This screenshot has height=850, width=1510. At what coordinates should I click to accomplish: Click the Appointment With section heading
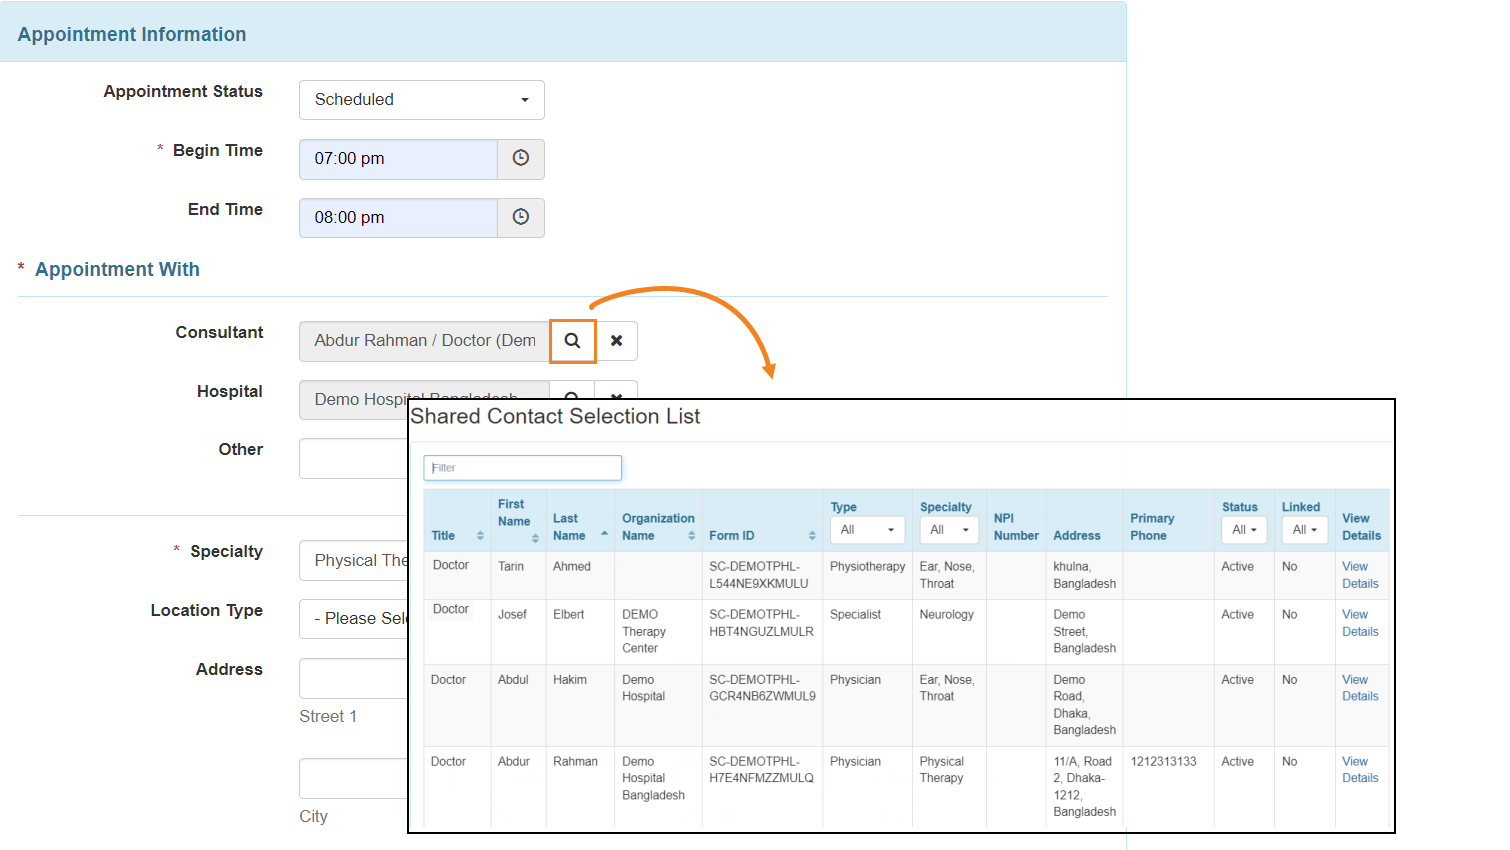point(117,270)
